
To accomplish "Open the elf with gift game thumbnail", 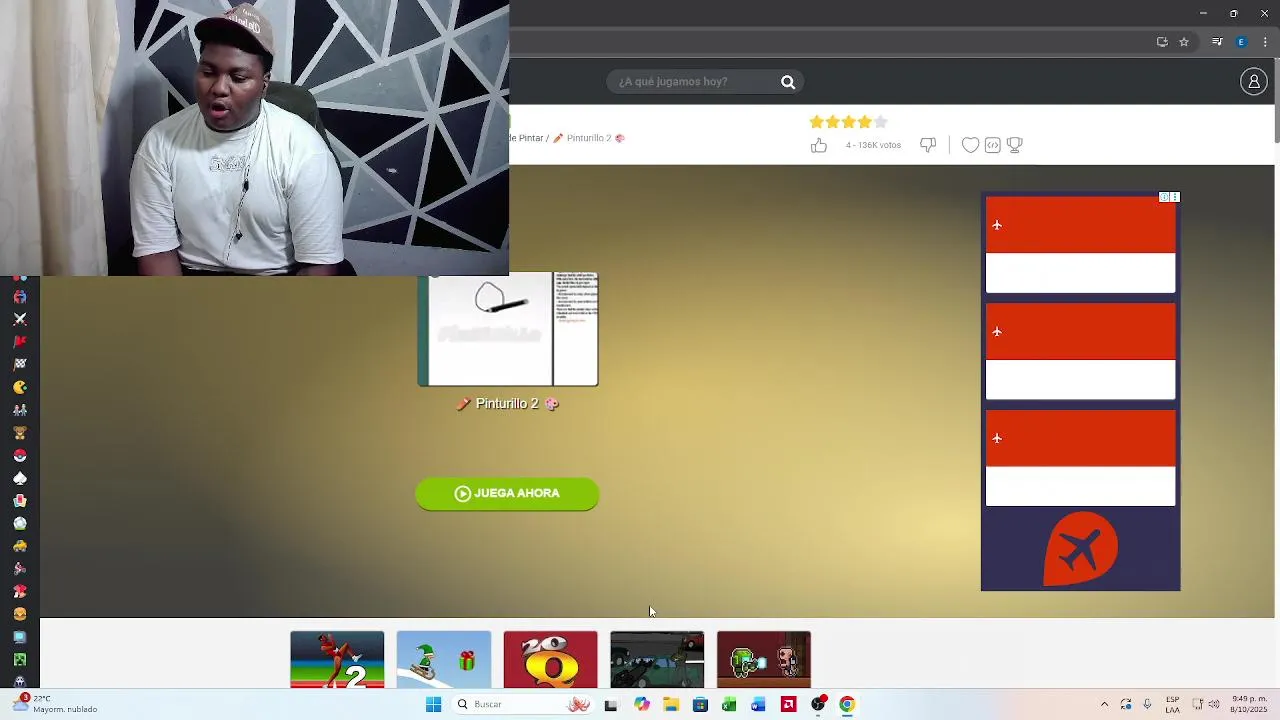I will pos(444,659).
